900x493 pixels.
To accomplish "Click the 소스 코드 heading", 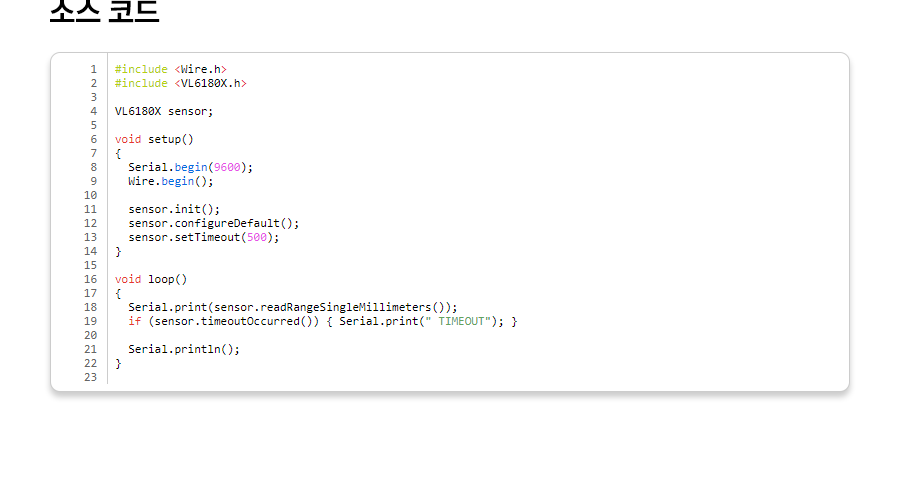I will [104, 10].
